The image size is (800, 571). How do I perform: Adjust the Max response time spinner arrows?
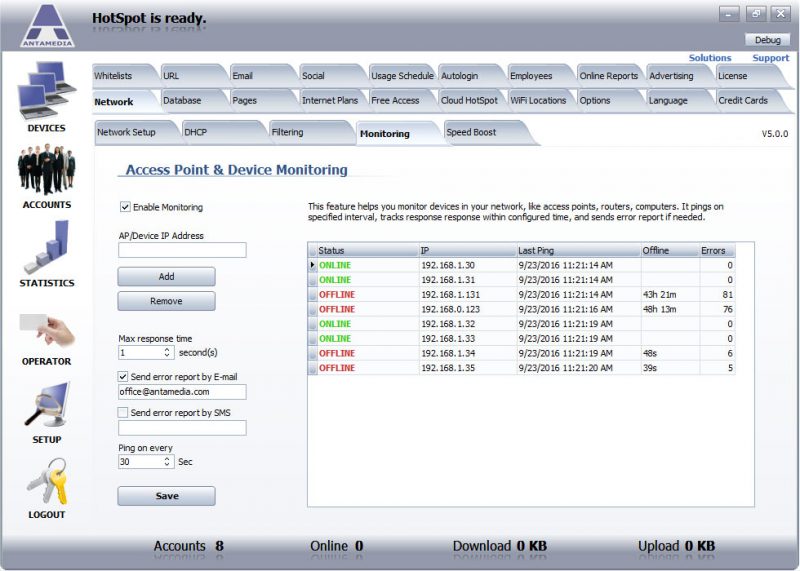(x=167, y=352)
